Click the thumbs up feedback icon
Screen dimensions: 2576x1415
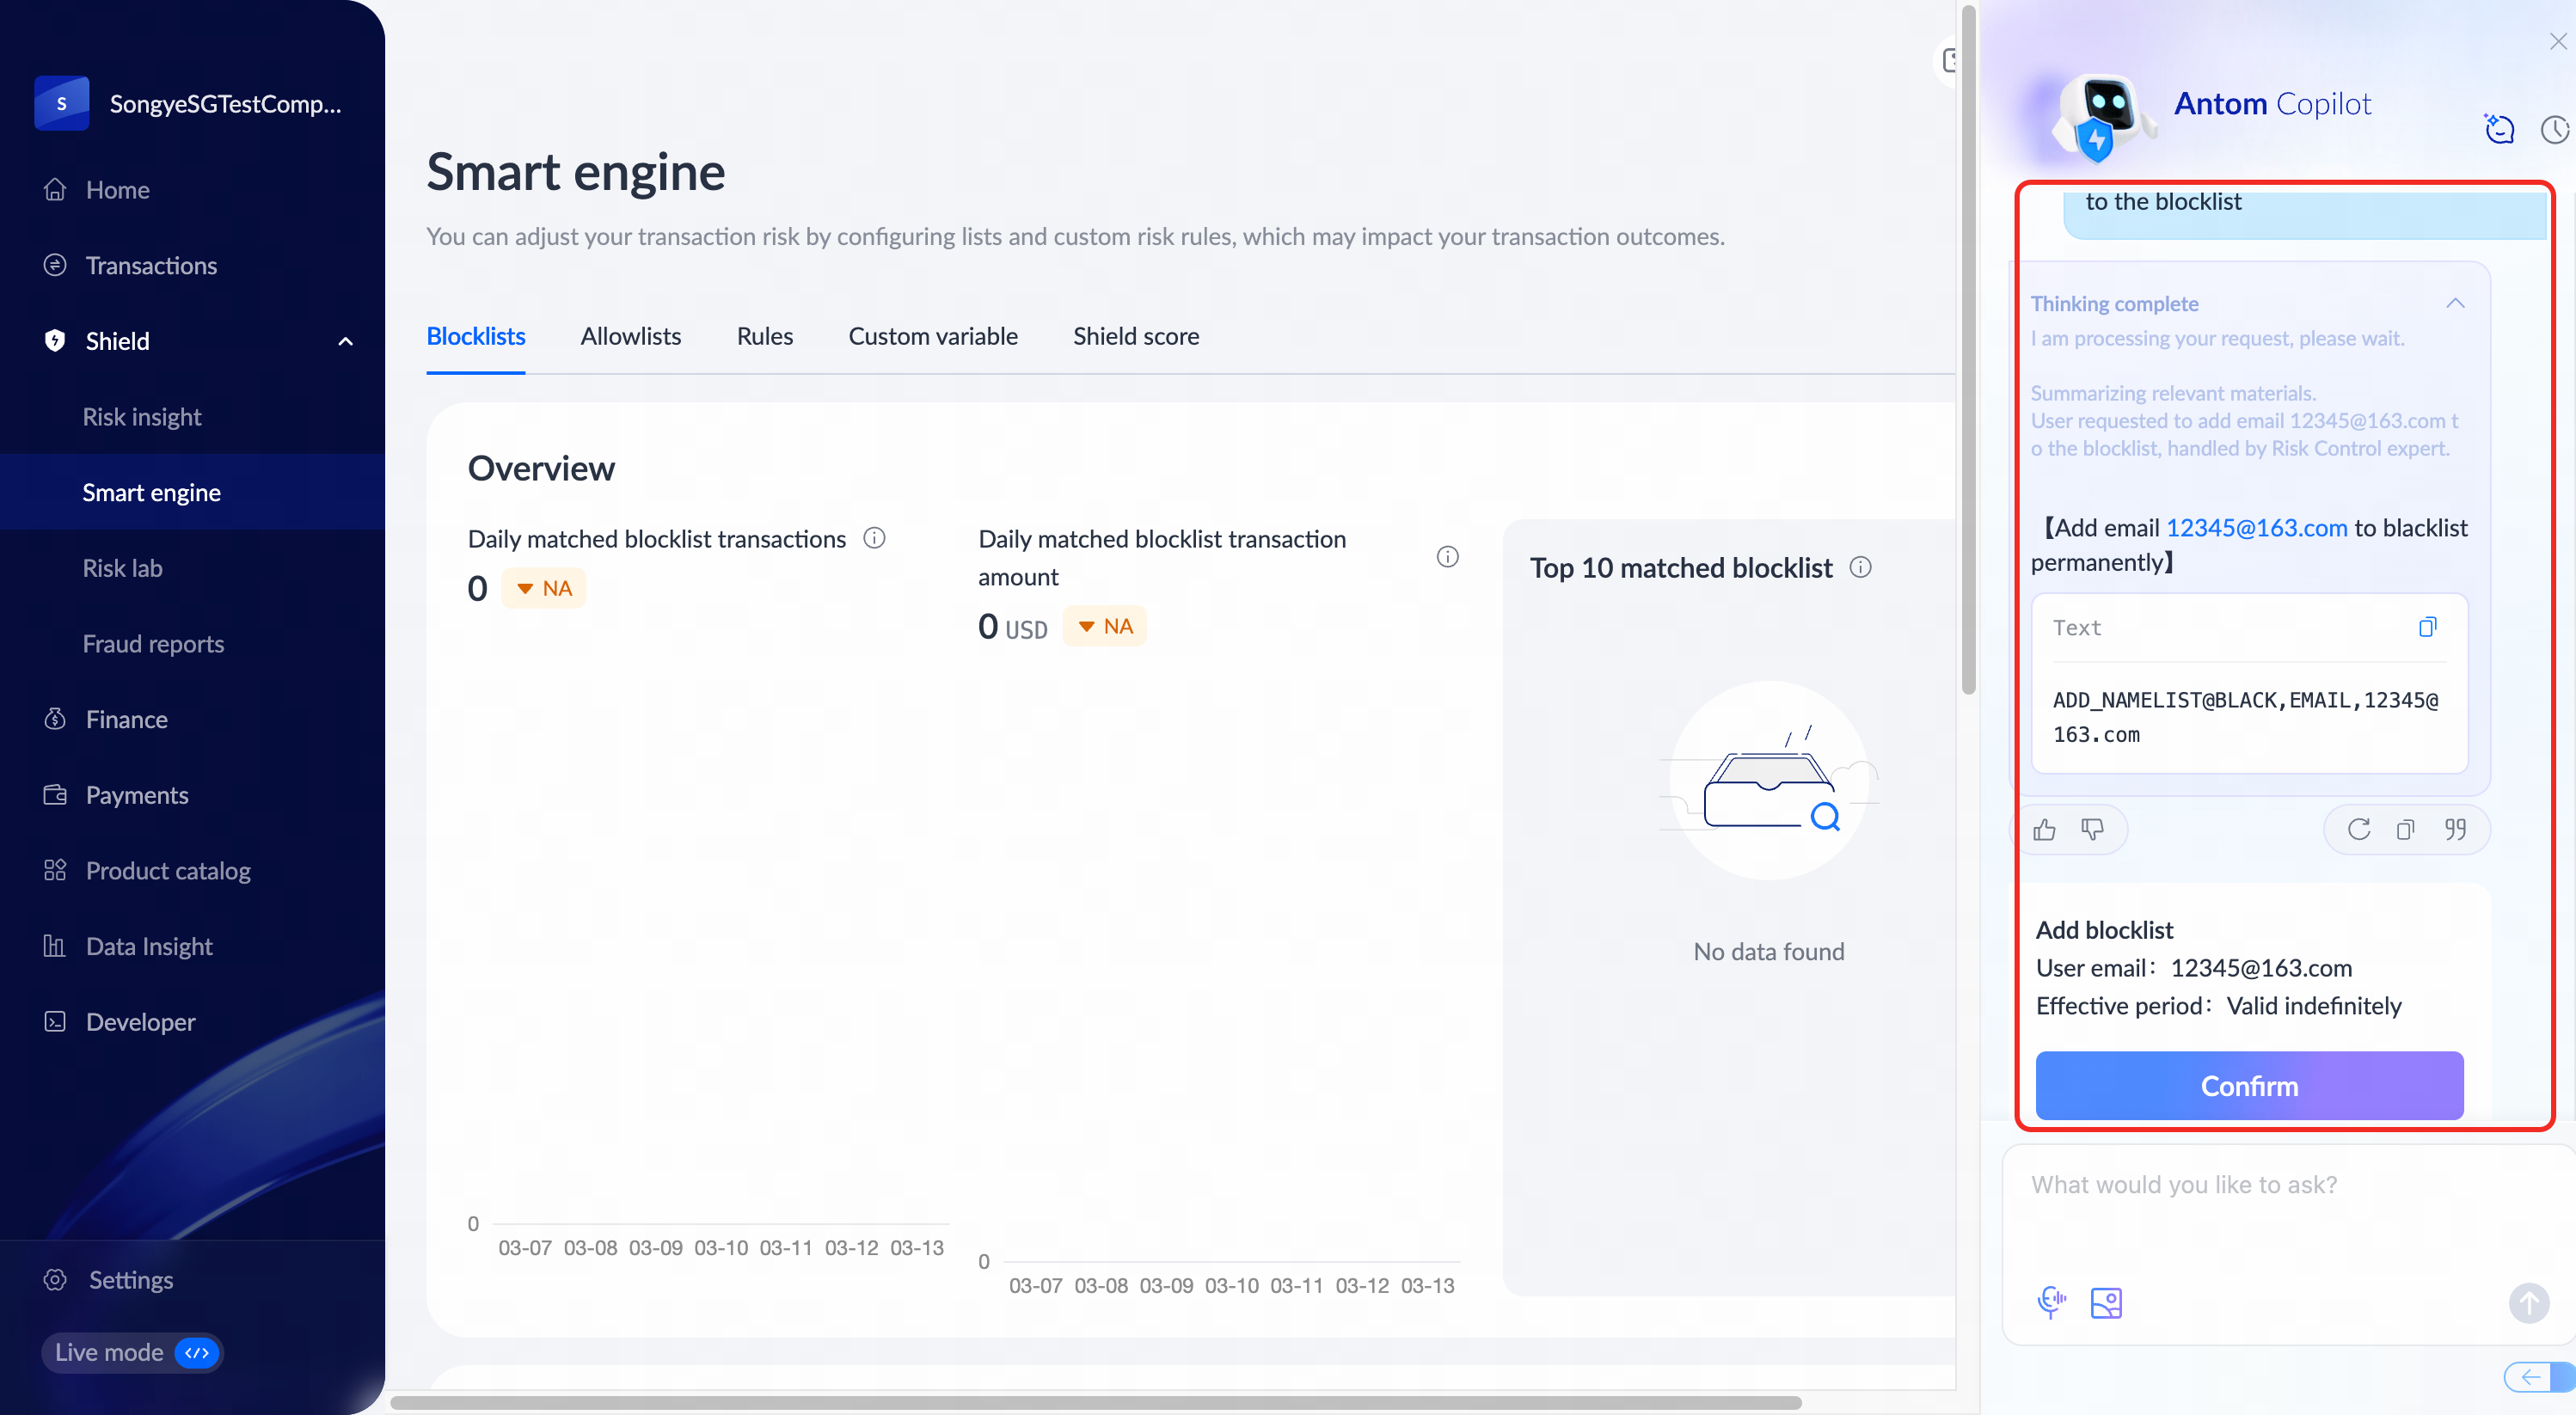[x=2044, y=830]
